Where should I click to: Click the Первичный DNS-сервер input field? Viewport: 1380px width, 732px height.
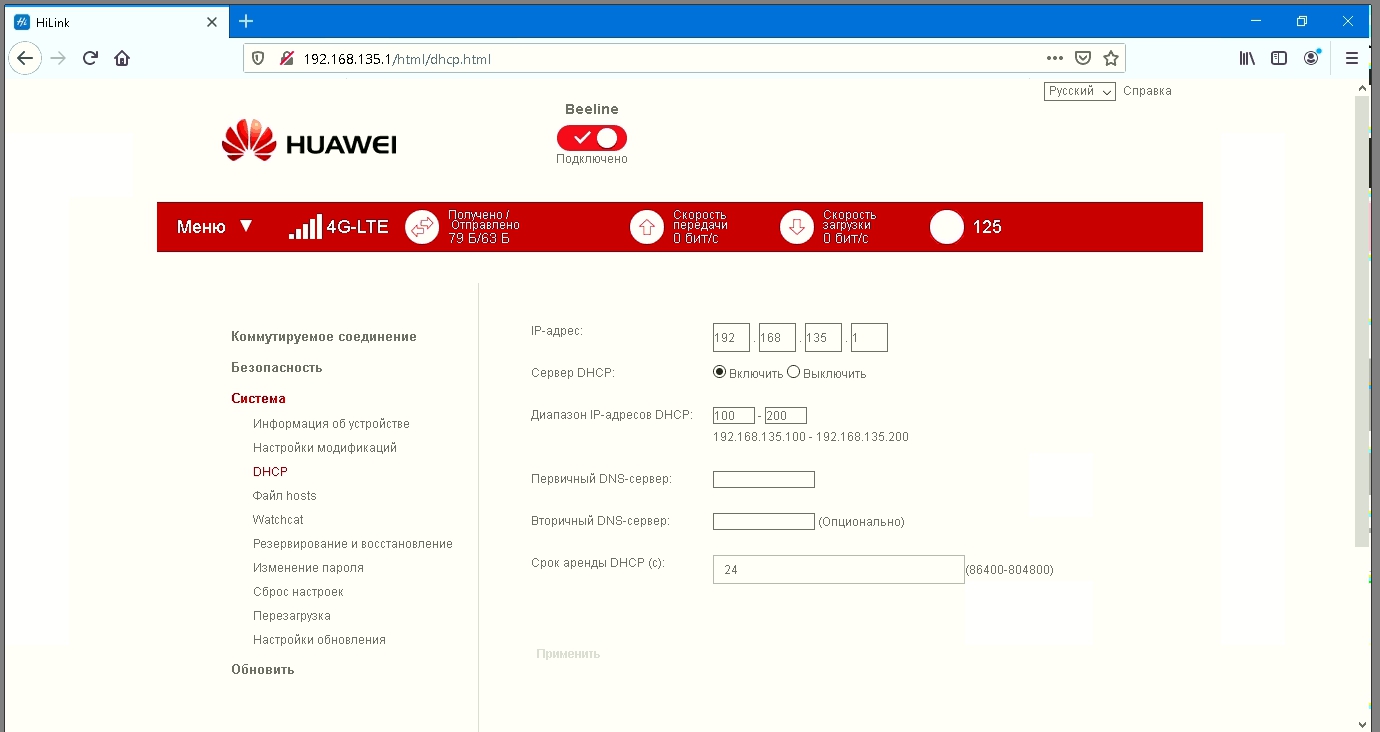click(x=763, y=479)
